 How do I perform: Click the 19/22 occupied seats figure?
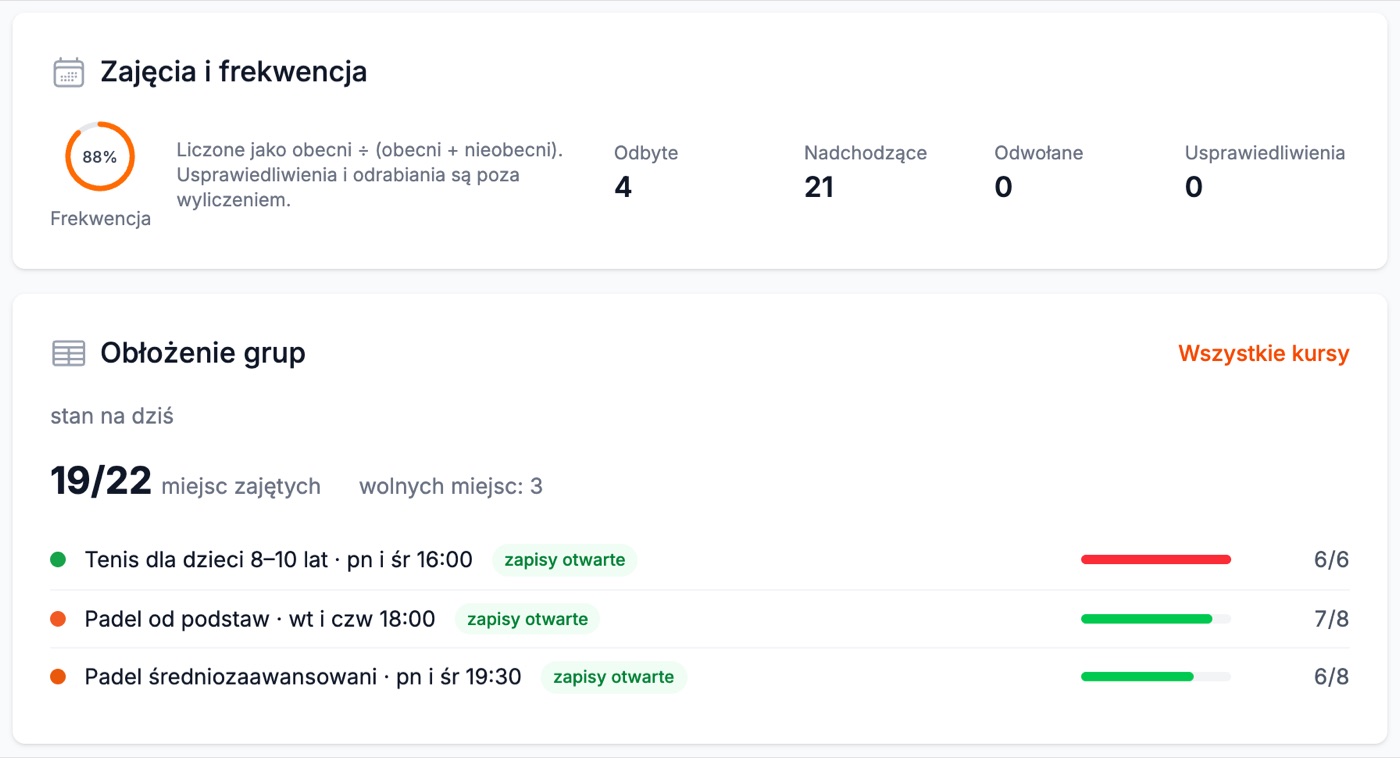click(101, 481)
